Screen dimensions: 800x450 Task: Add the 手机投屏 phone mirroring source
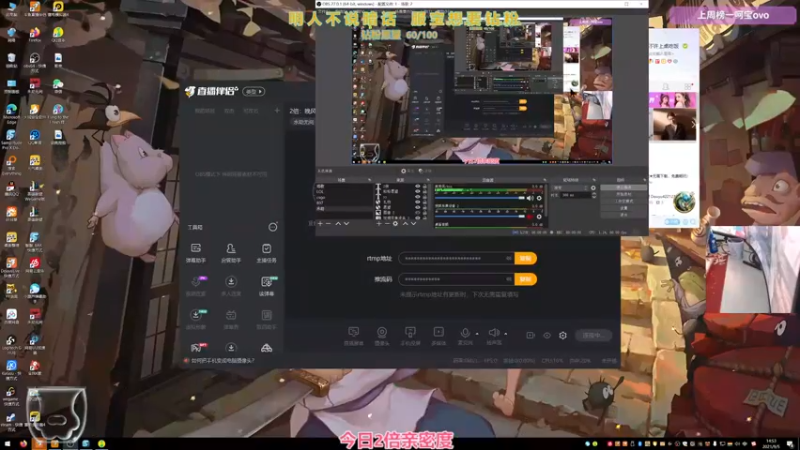pyautogui.click(x=410, y=336)
